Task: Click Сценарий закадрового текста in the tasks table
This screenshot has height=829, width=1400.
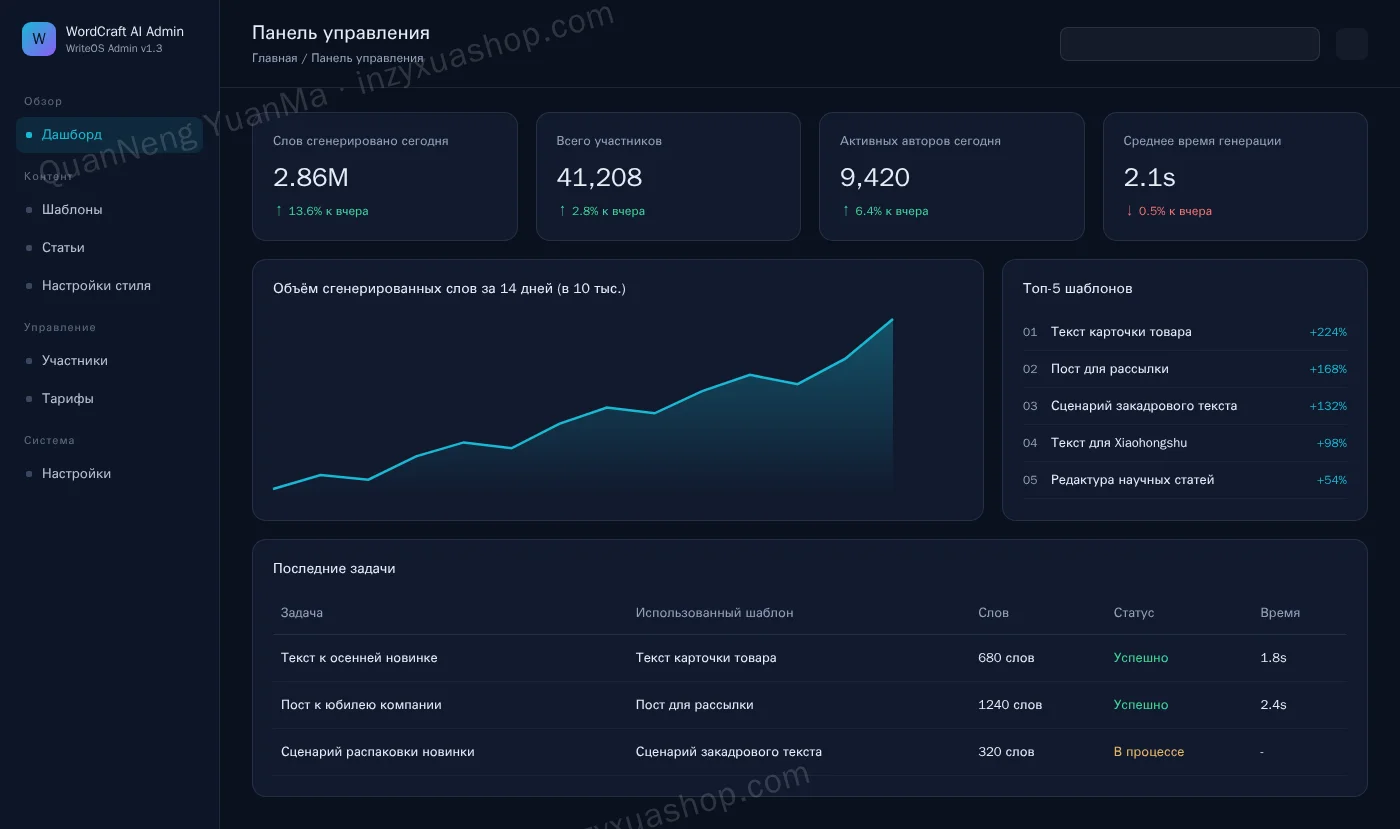Action: pos(729,752)
